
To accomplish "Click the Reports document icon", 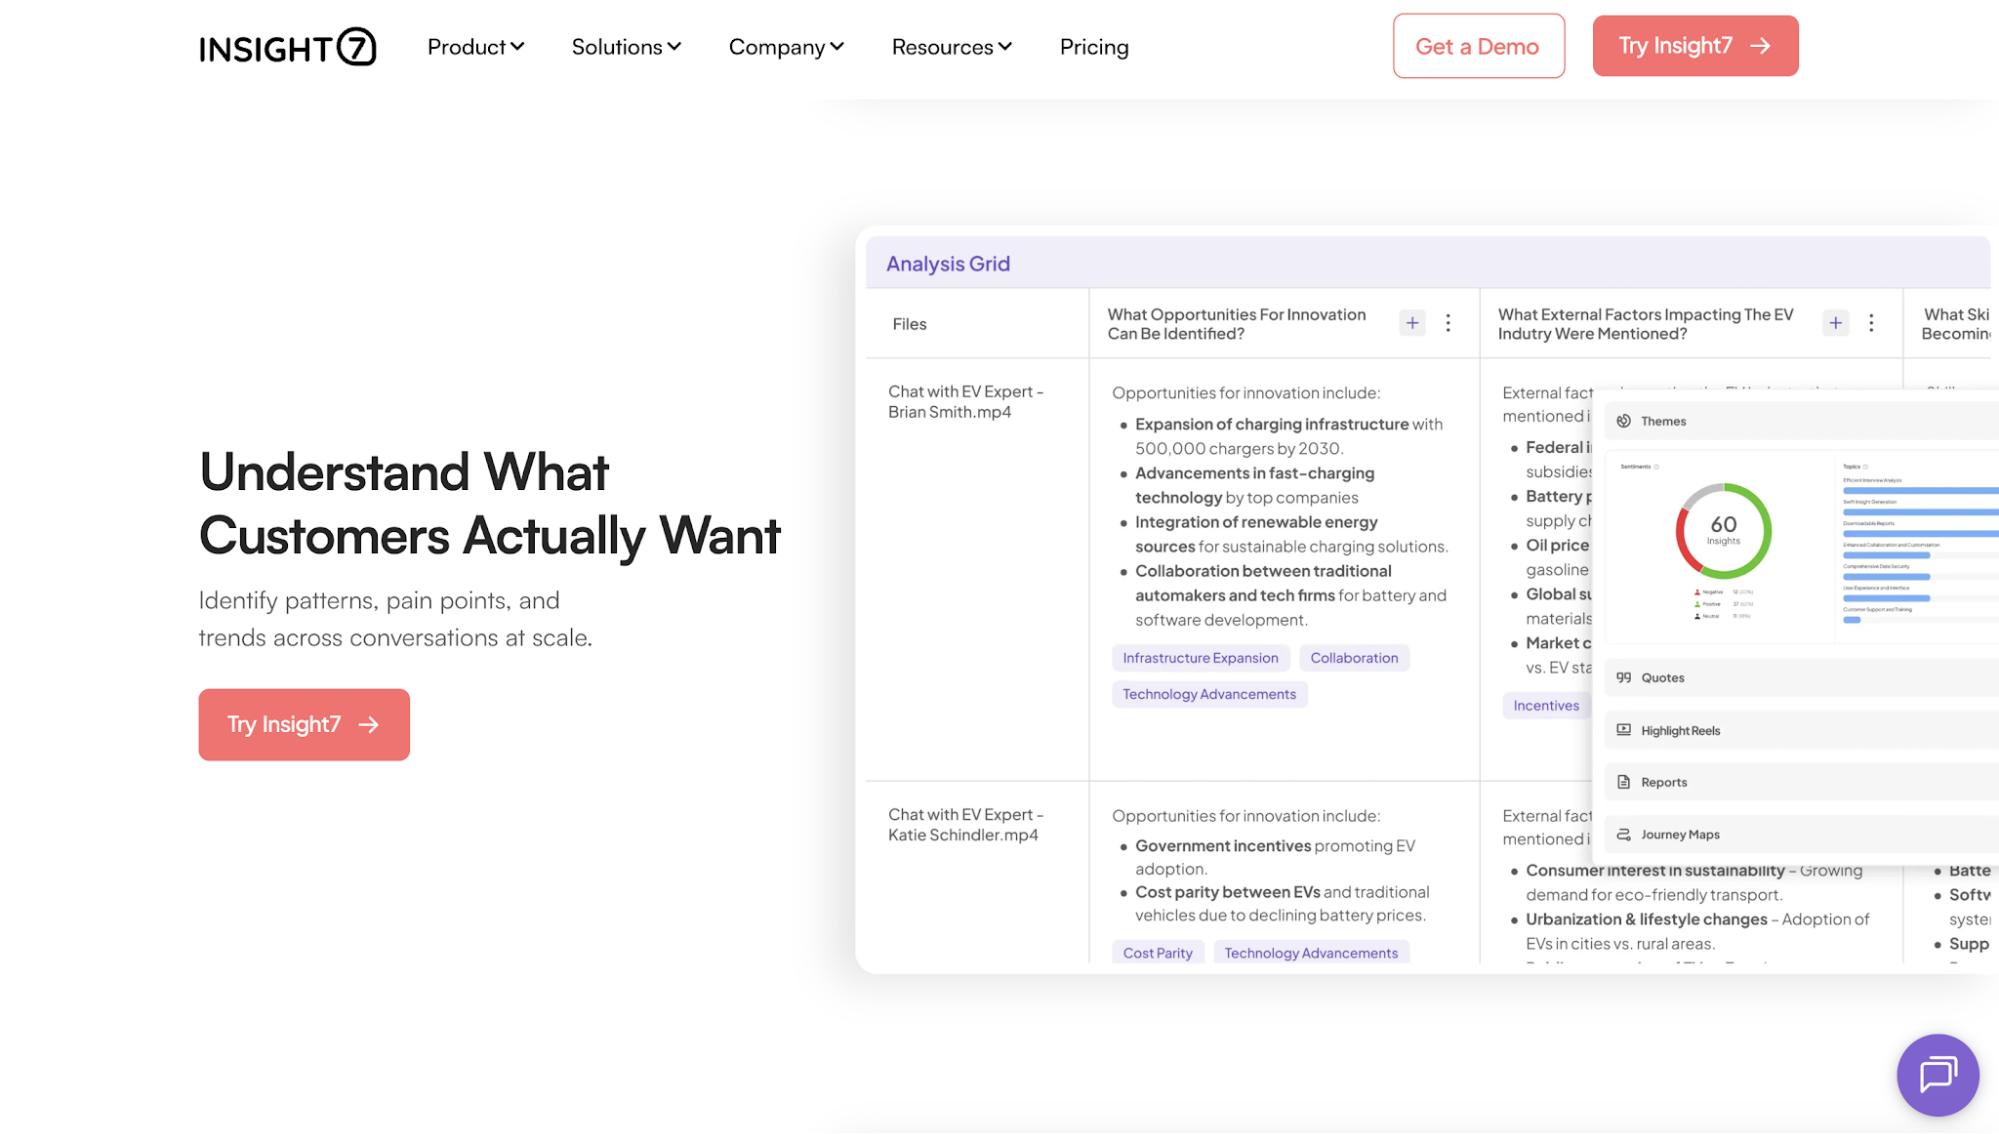I will (x=1624, y=782).
